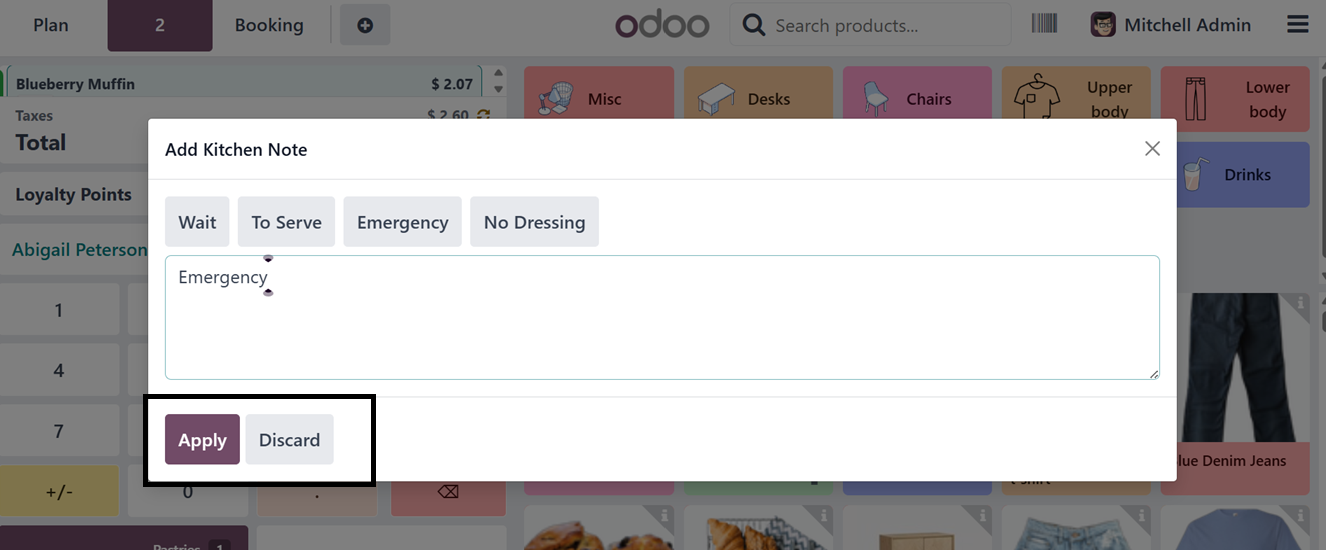Click the plus icon to add order

[365, 25]
